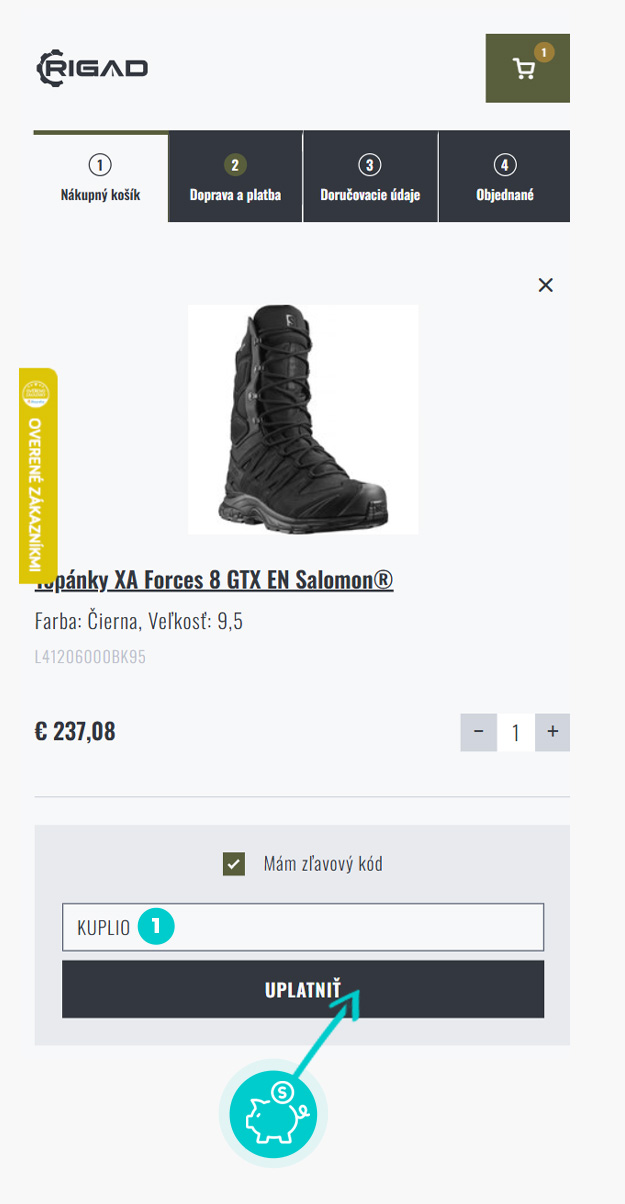Viewport: 625px width, 1204px height.
Task: Click the black boot product thumbnail
Action: tap(303, 419)
